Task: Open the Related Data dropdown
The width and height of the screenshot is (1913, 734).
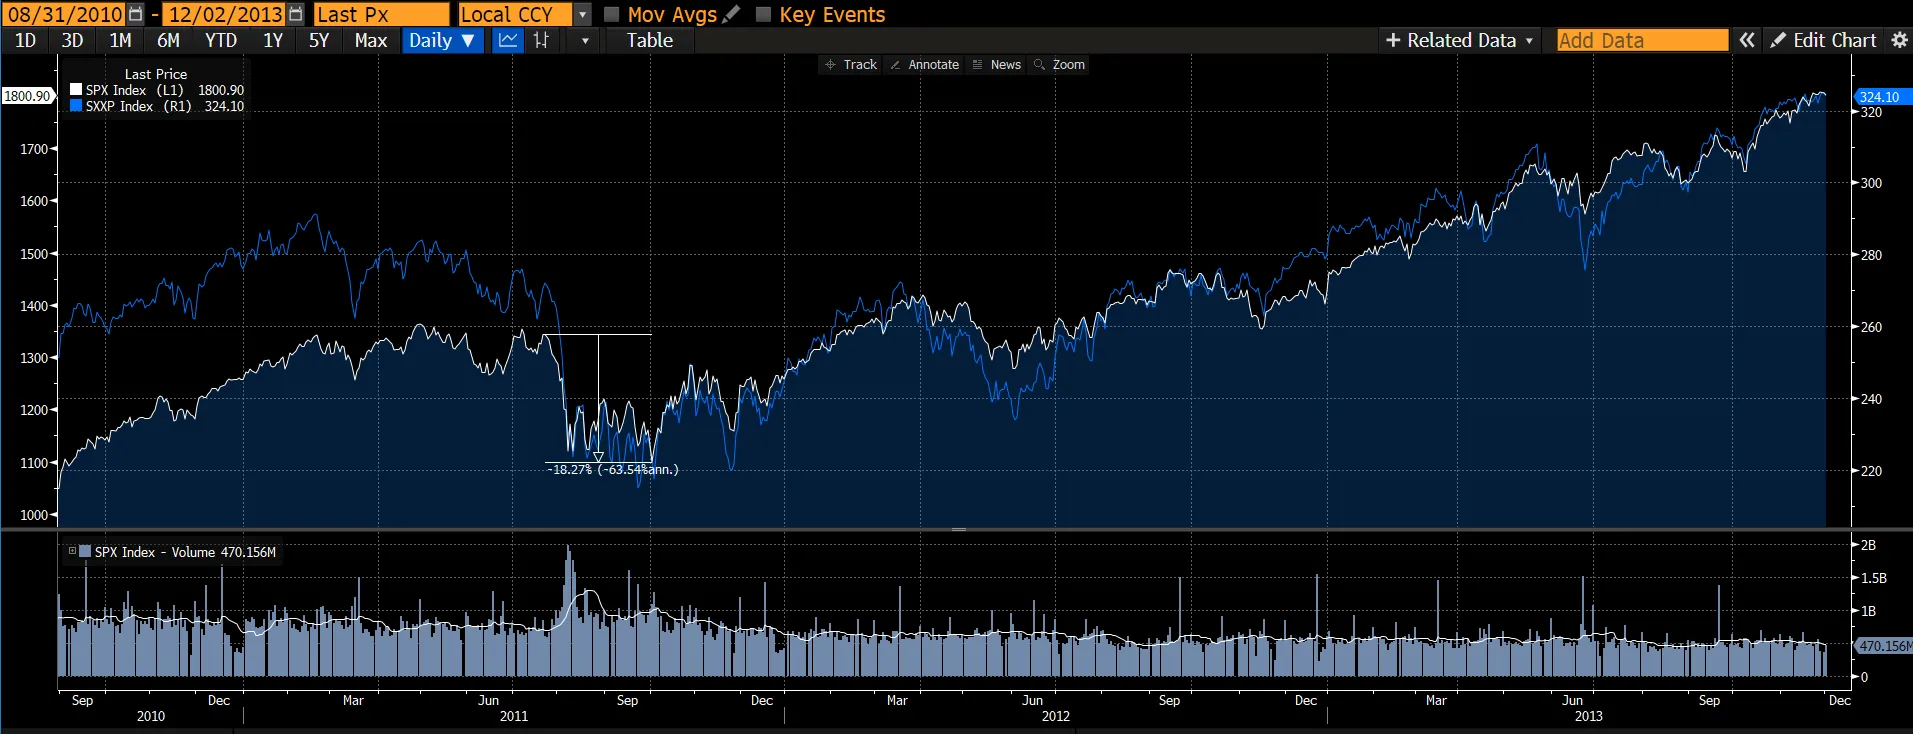Action: (1459, 40)
